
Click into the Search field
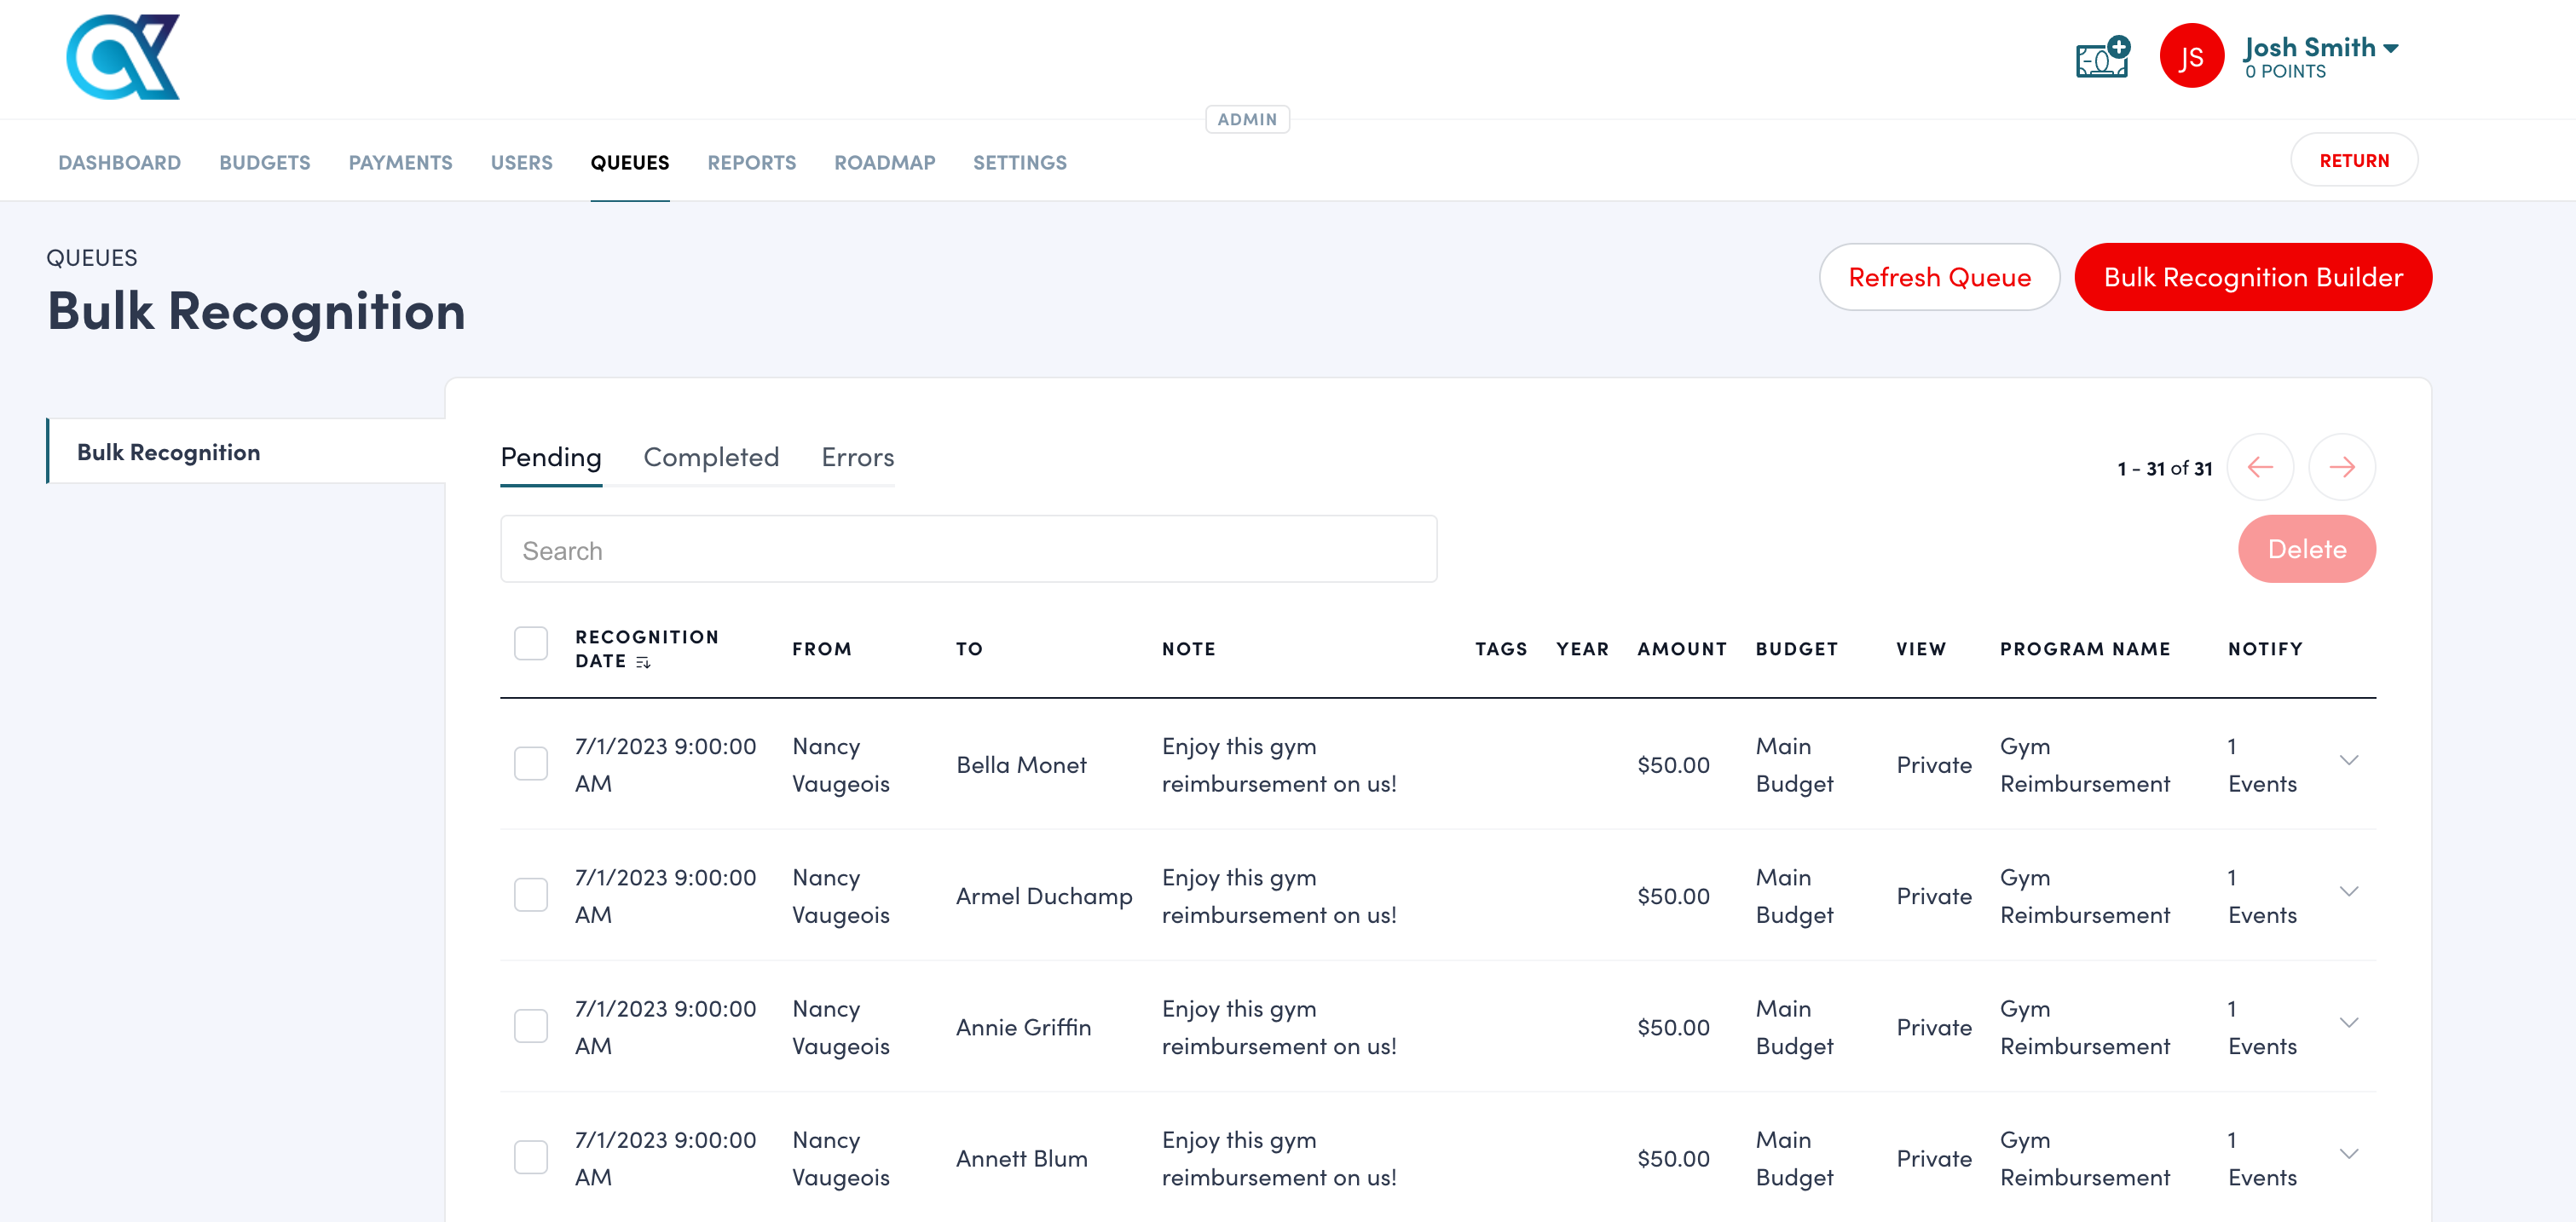(x=968, y=550)
